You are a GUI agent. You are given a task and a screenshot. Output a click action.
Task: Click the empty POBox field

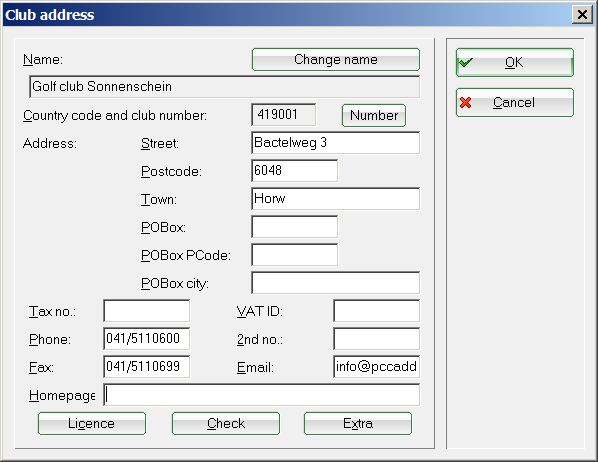pyautogui.click(x=294, y=227)
